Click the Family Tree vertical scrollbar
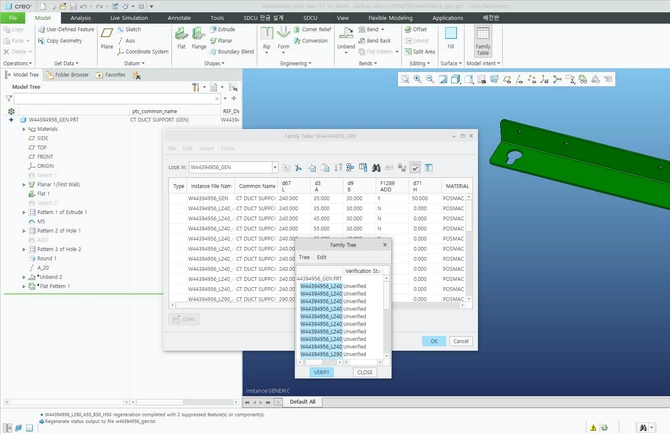The height and width of the screenshot is (434, 670). coord(386,318)
